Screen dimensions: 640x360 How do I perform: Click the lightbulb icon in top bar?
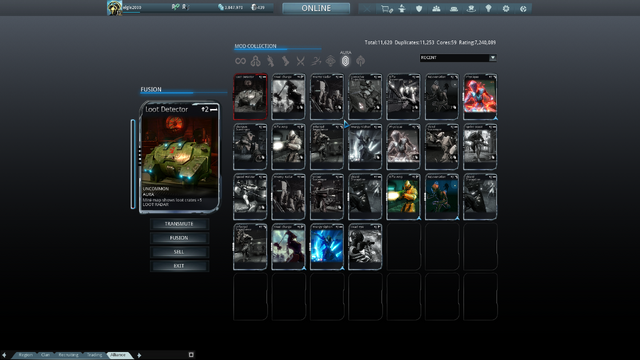click(x=488, y=9)
